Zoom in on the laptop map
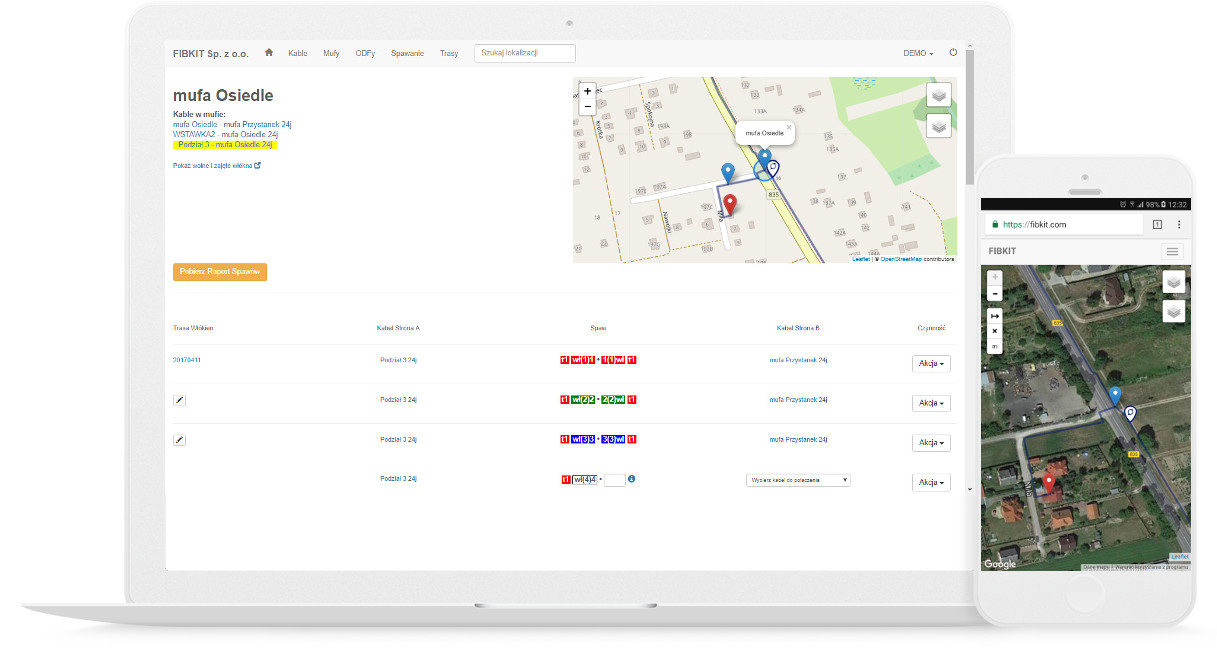The width and height of the screenshot is (1217, 667). [x=587, y=91]
